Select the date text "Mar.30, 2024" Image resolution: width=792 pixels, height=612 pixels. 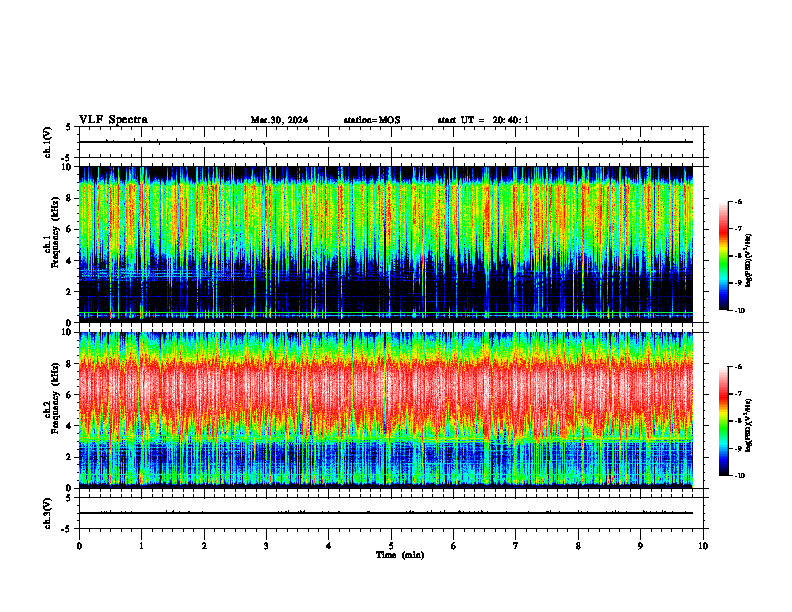(x=279, y=120)
